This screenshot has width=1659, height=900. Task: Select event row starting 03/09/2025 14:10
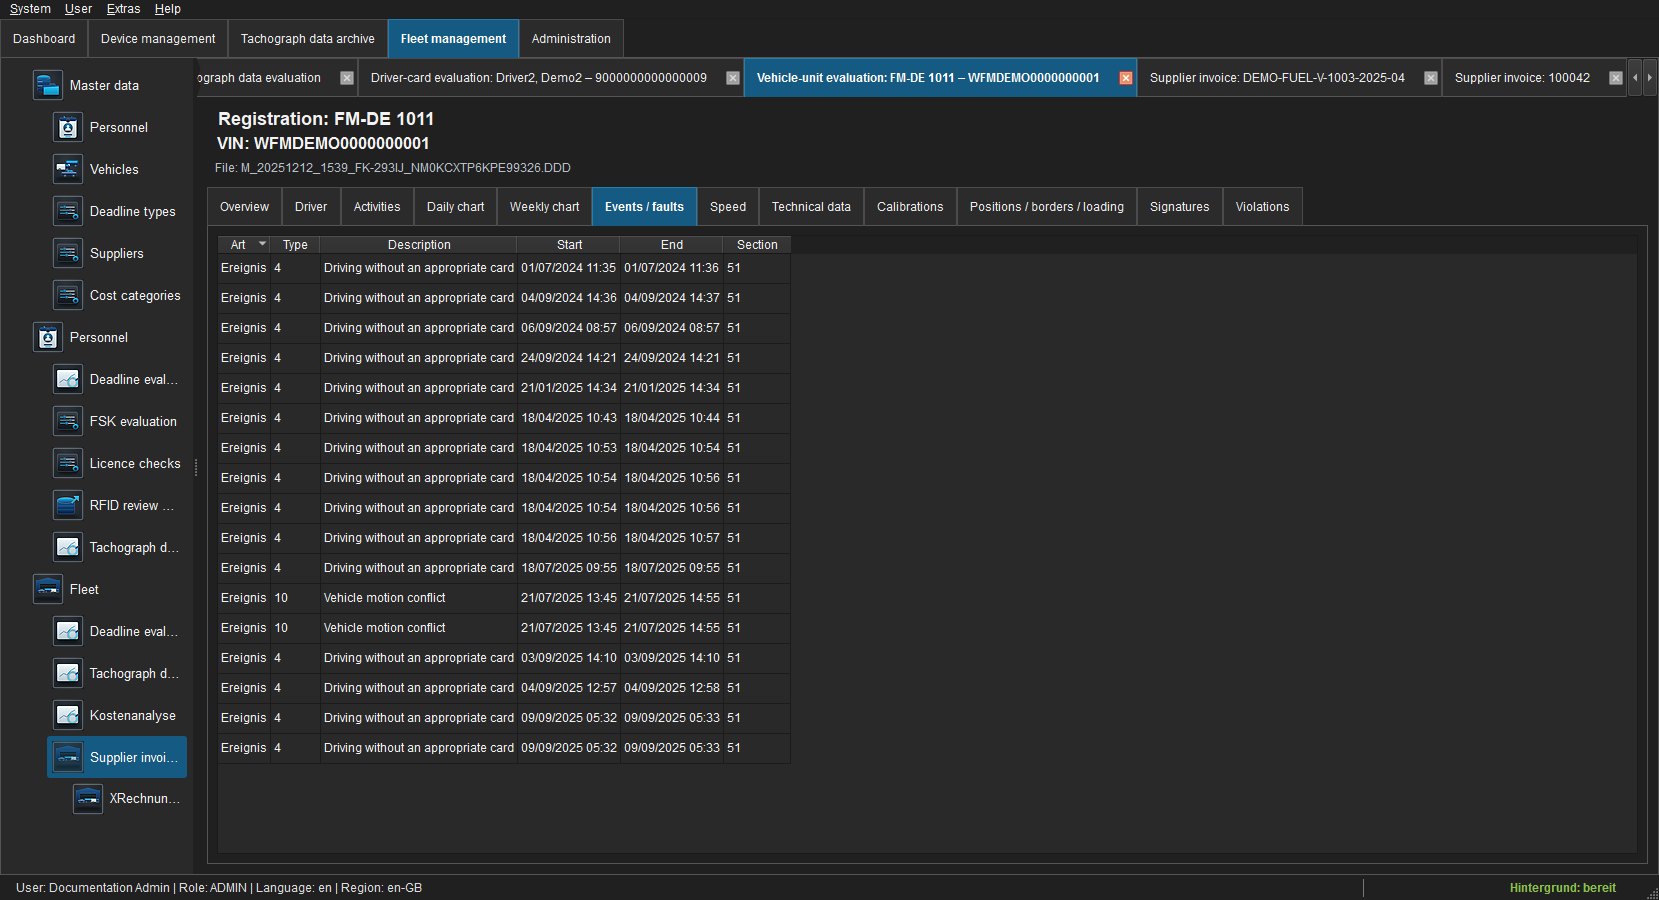(x=504, y=658)
